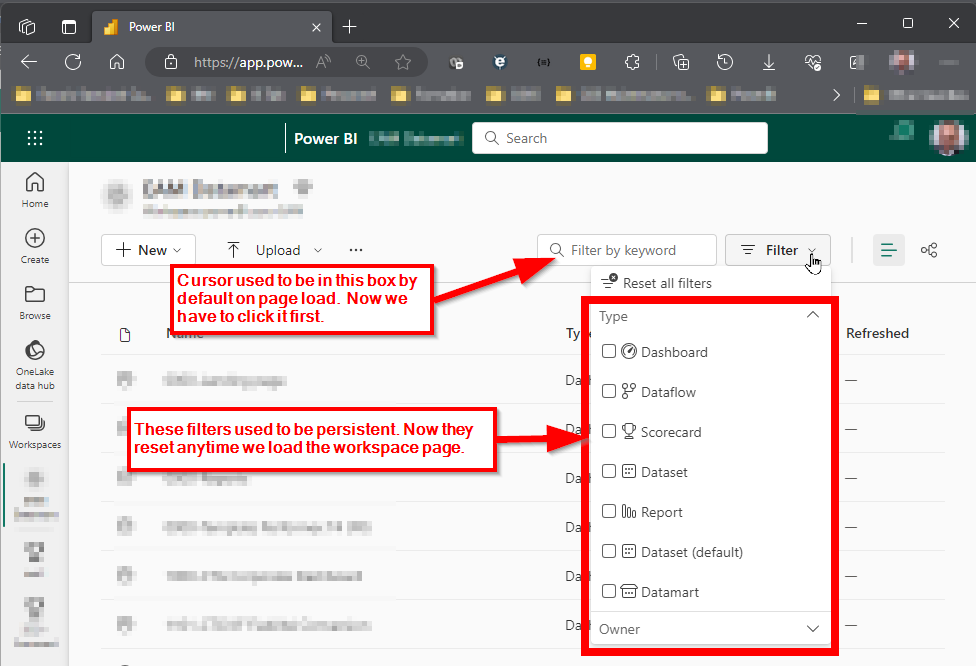Select the Power BI browser tab

tap(212, 27)
